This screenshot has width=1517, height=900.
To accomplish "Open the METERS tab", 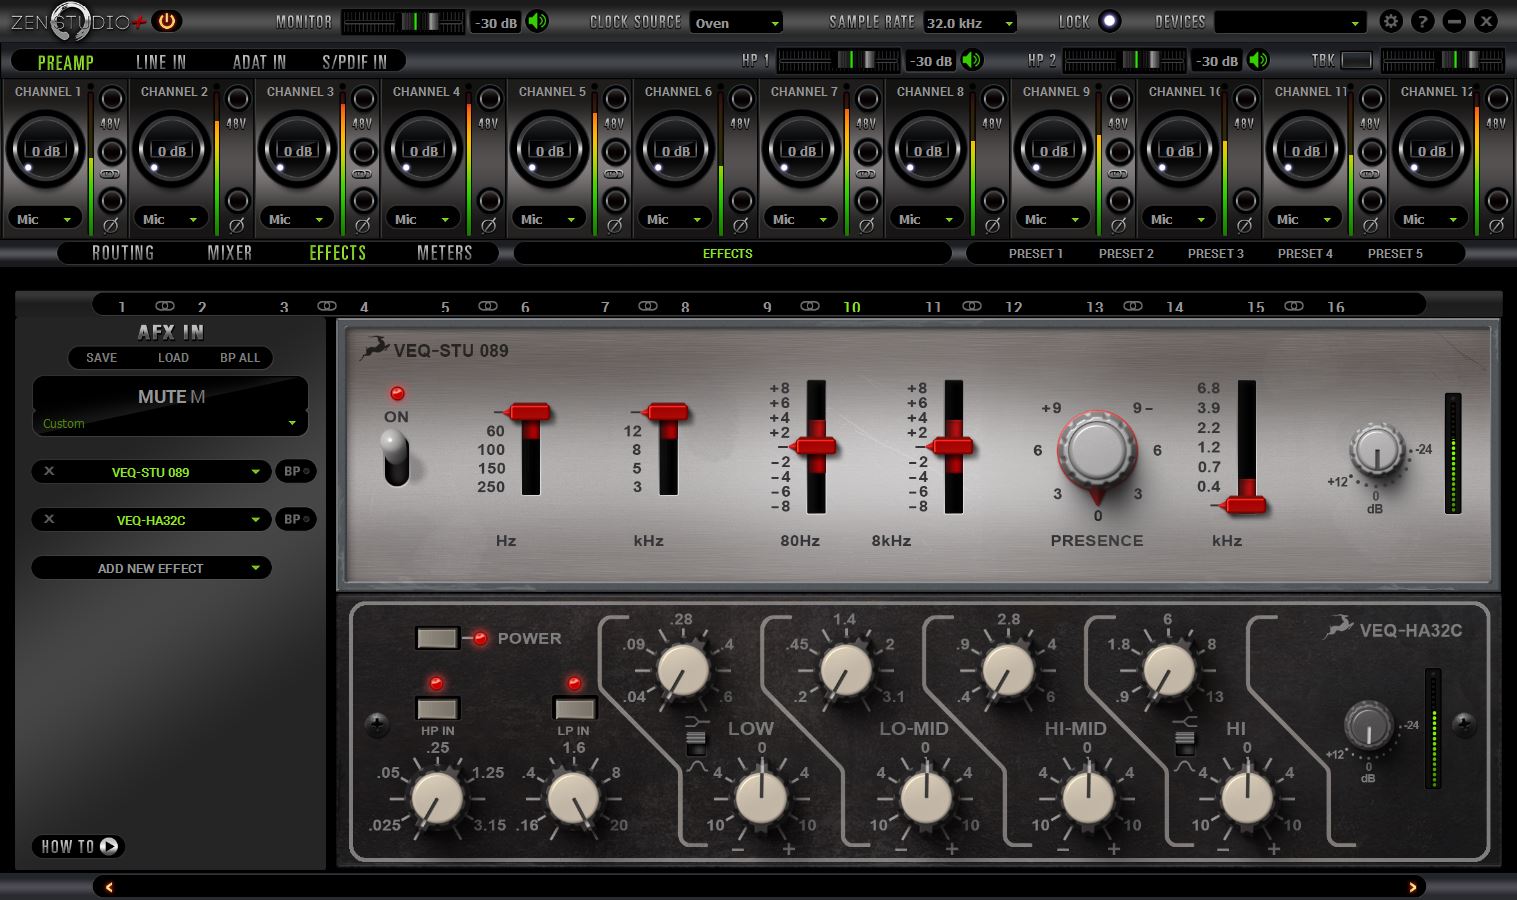I will [x=444, y=253].
